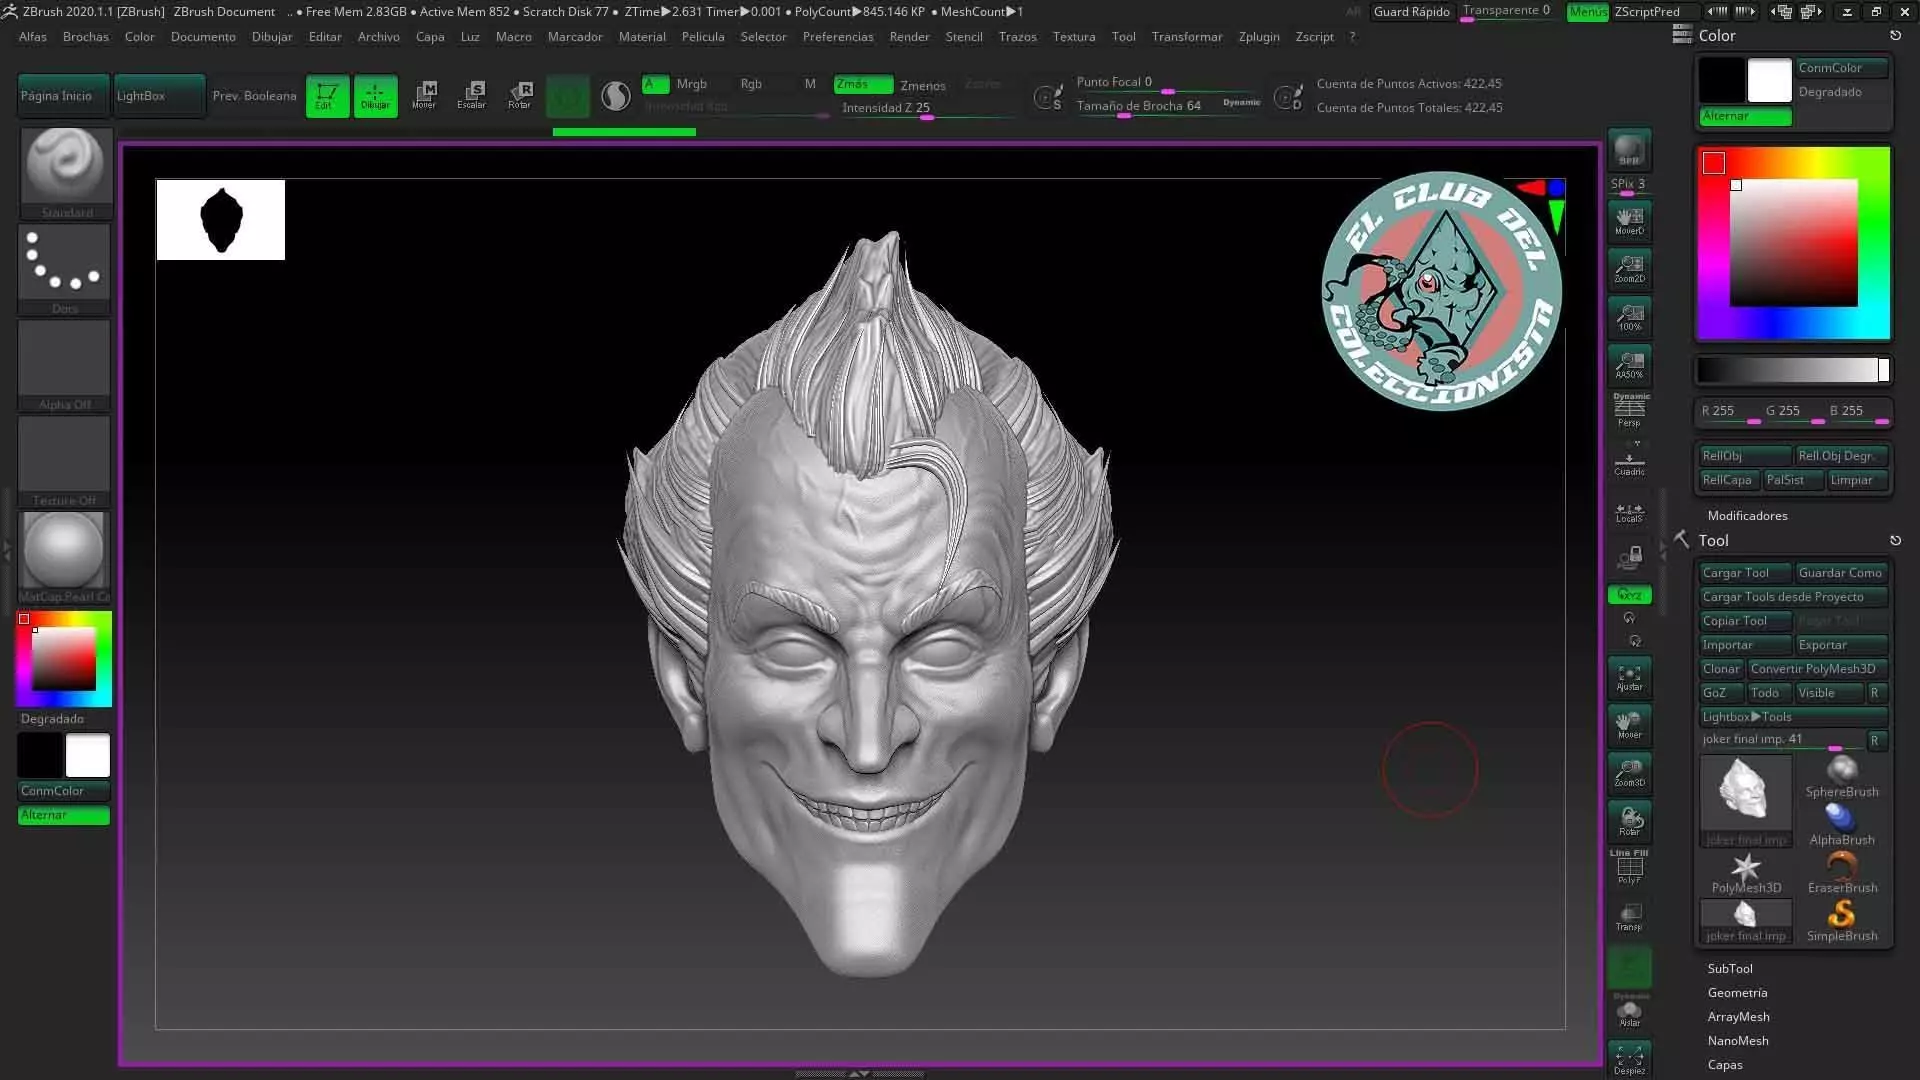
Task: Expand the Geometría subpalette
Action: tap(1737, 993)
